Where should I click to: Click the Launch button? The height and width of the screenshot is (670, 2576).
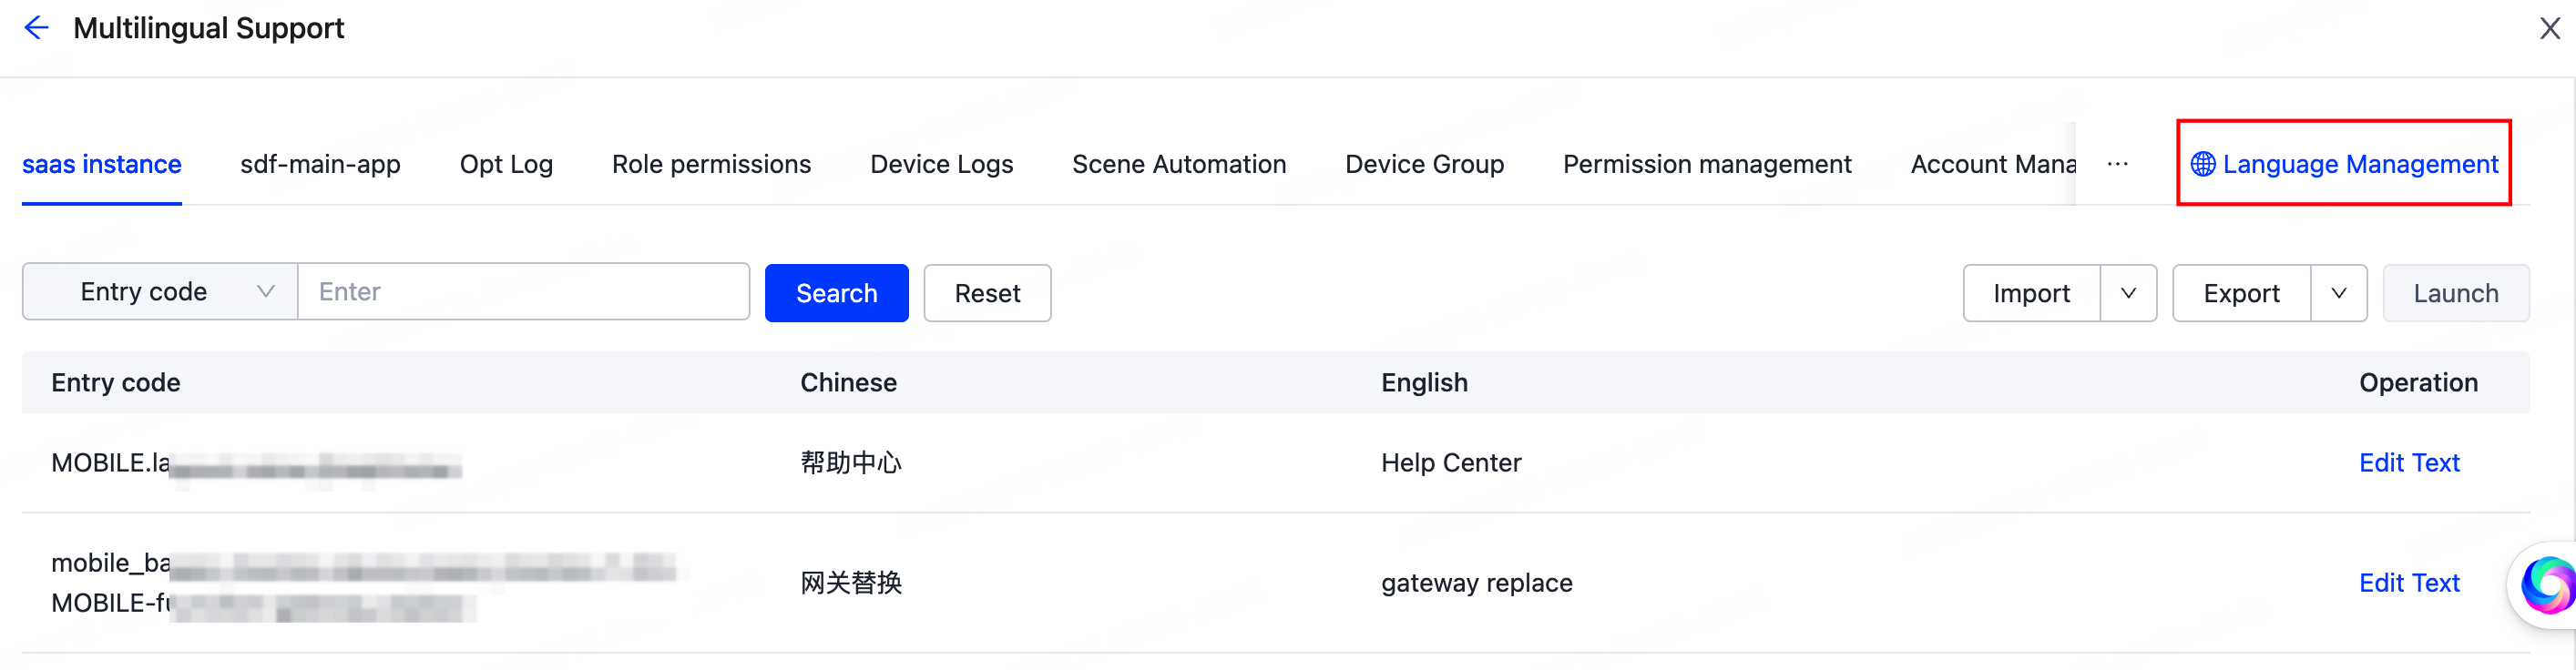2455,293
